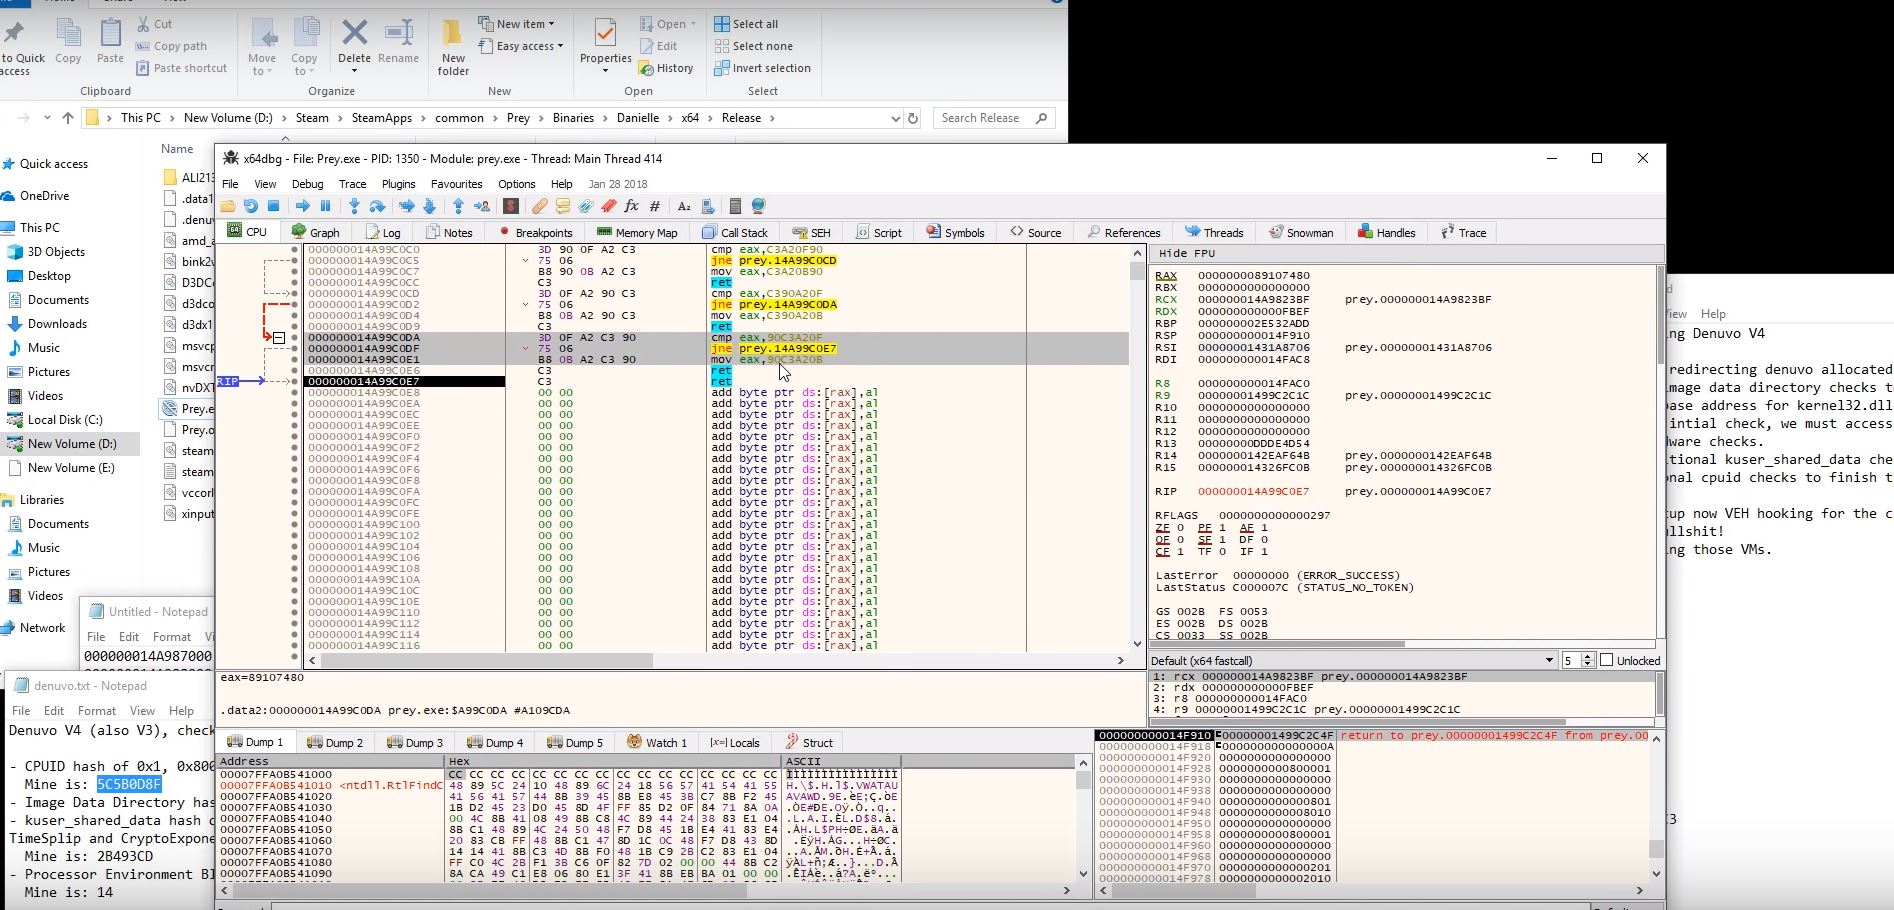Open the Bookmarks red icon
Viewport: 1894px width, 910px height.
[608, 206]
